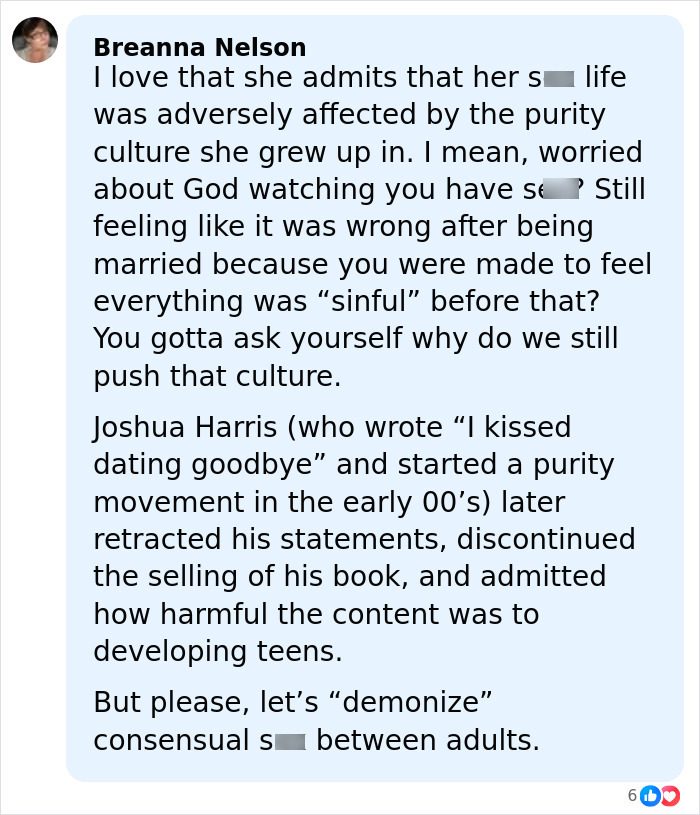The height and width of the screenshot is (815, 700).
Task: Click the words "developing teens."
Action: click(x=217, y=651)
